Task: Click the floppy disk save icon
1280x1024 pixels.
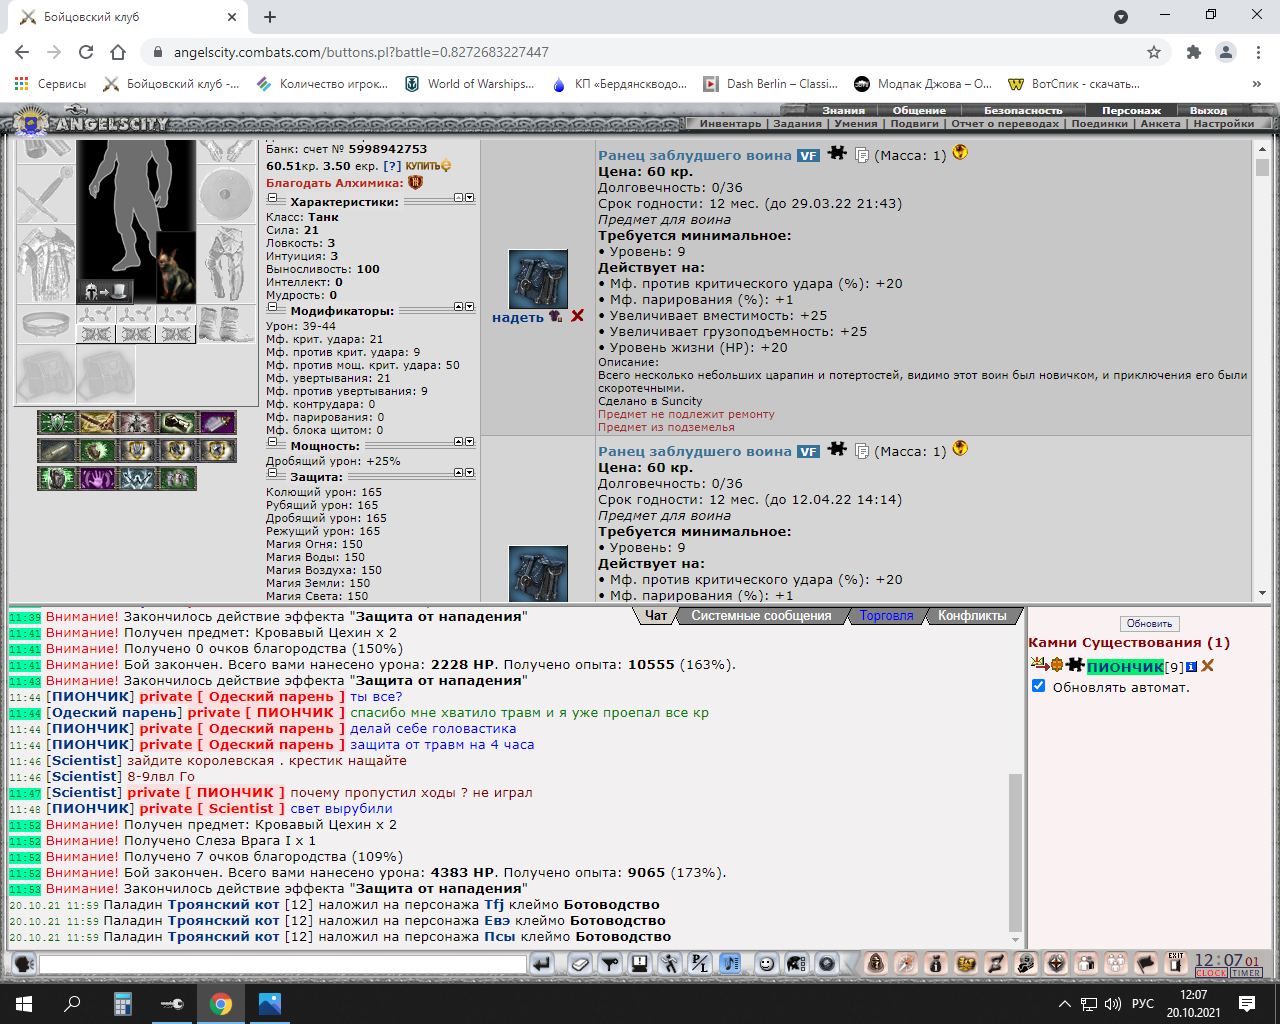Action: [x=640, y=964]
